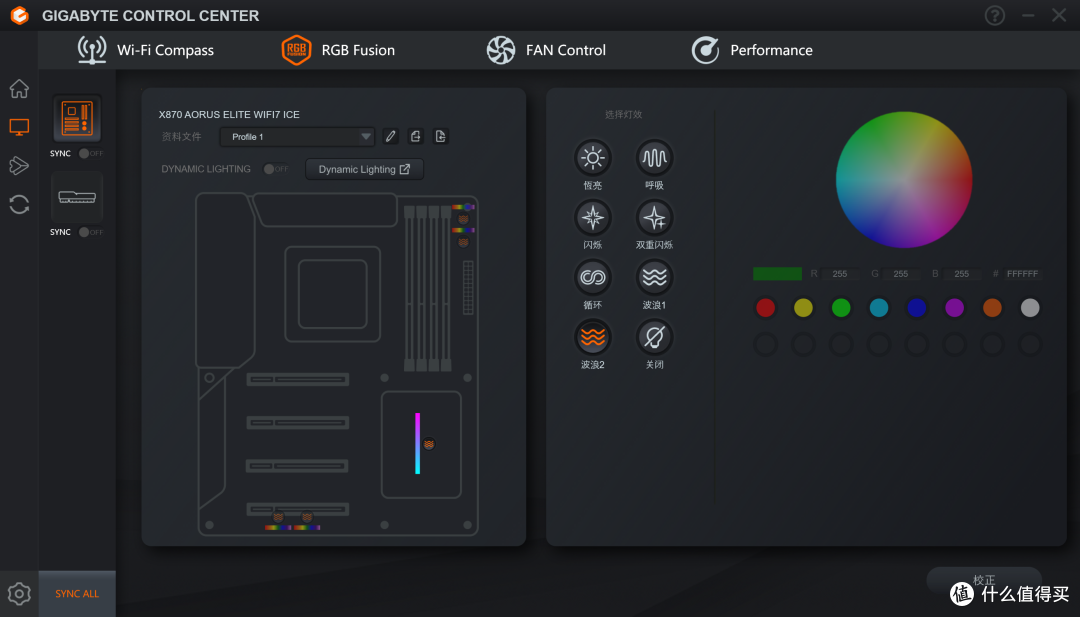Click the G value field
The width and height of the screenshot is (1080, 617).
tap(901, 274)
